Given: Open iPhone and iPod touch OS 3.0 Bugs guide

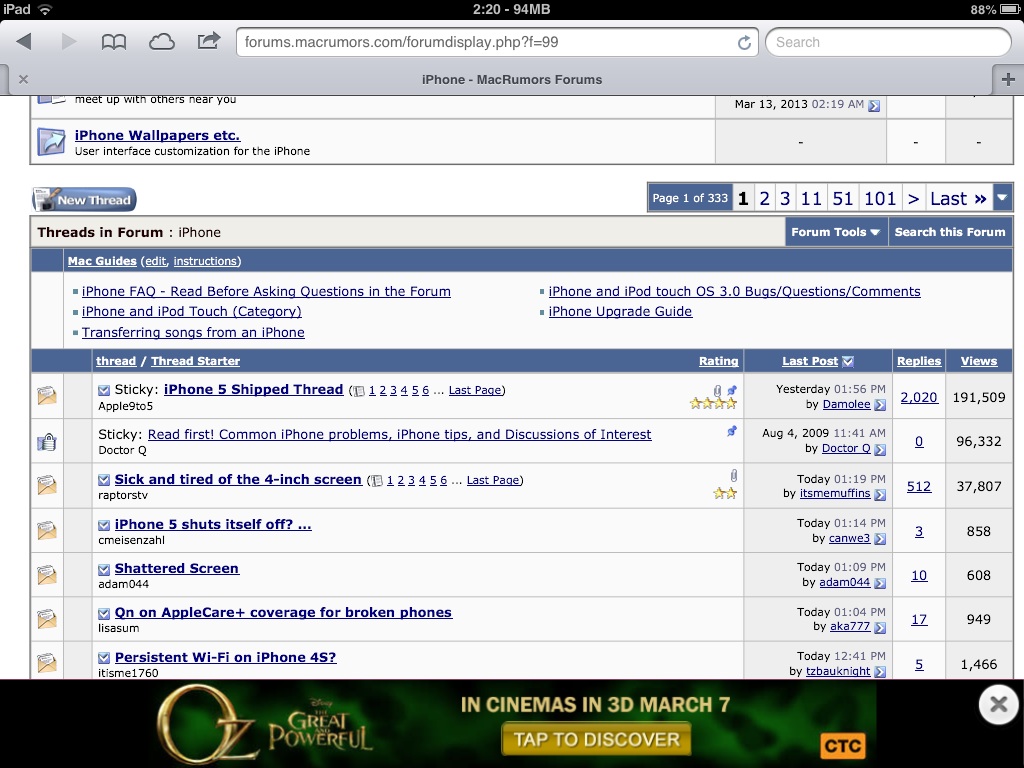Looking at the screenshot, I should pyautogui.click(x=734, y=291).
